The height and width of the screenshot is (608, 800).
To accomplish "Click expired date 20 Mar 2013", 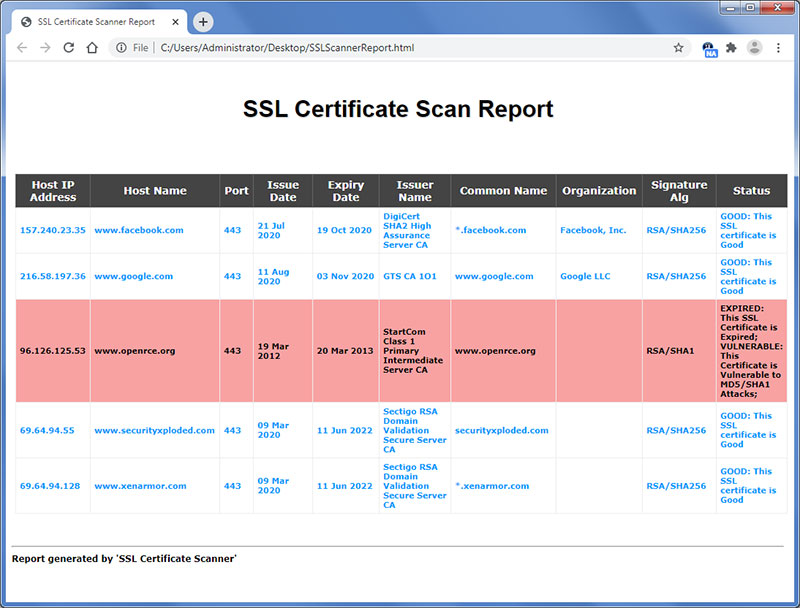I will pyautogui.click(x=345, y=351).
